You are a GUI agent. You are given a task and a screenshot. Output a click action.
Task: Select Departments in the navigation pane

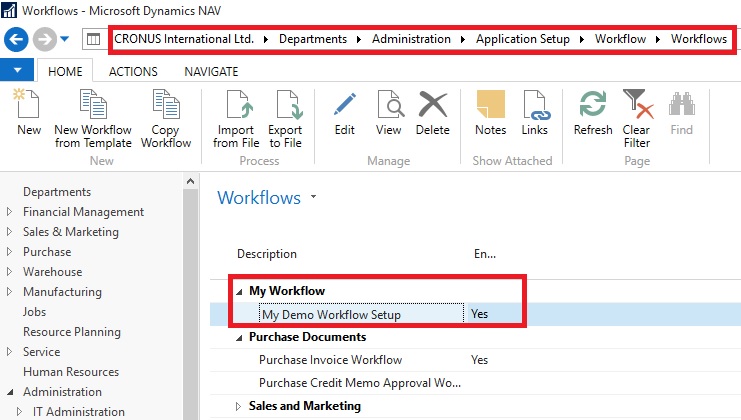[x=57, y=192]
